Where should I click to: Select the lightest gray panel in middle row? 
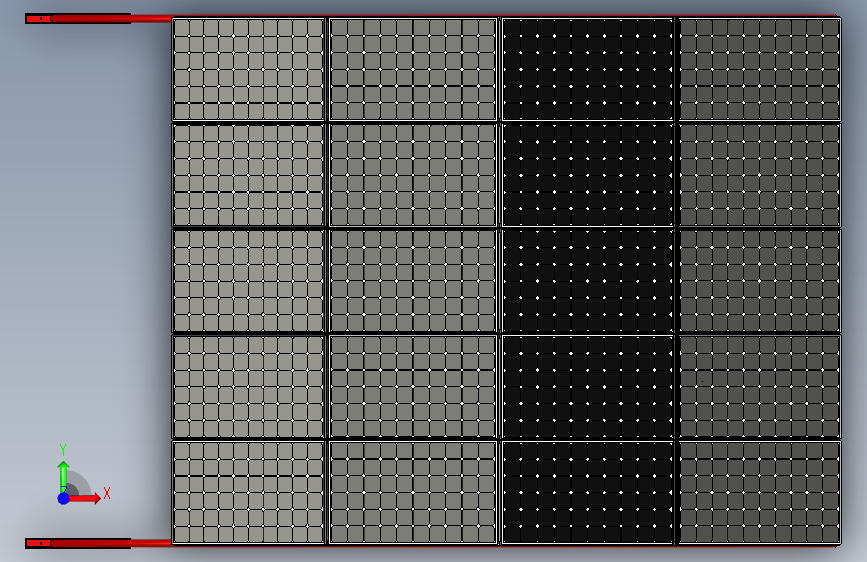(248, 281)
